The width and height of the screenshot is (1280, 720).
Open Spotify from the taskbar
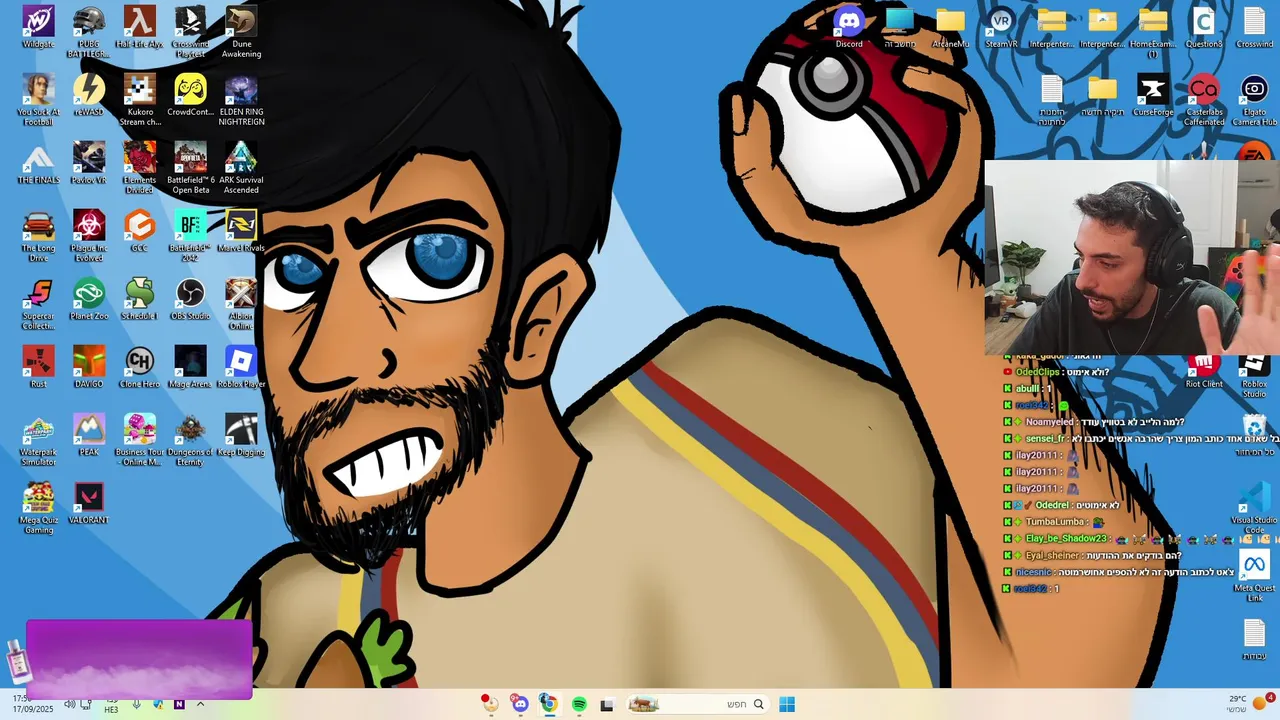pos(579,704)
